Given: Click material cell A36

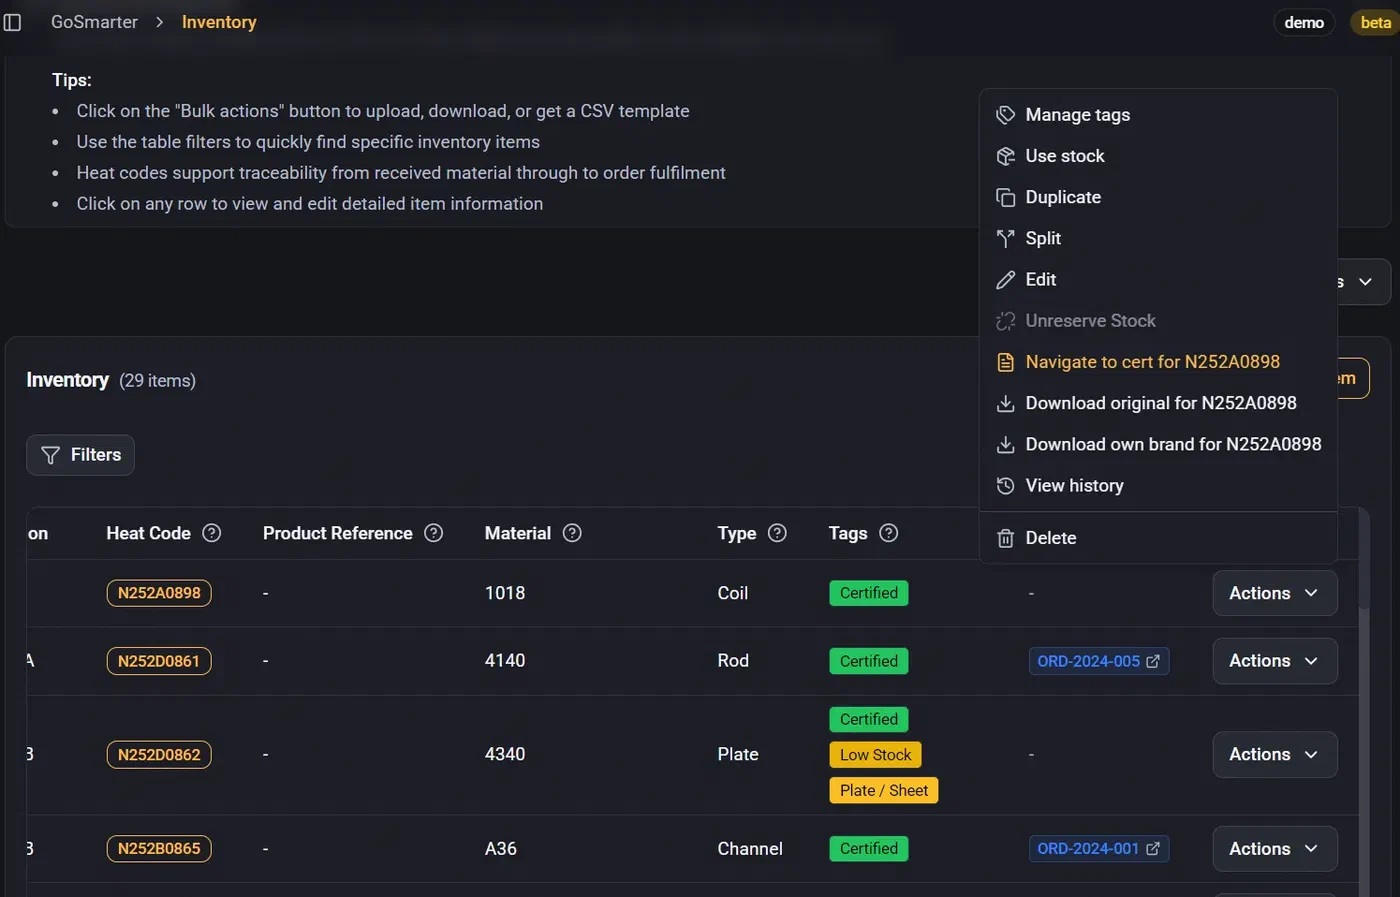Looking at the screenshot, I should tap(501, 849).
